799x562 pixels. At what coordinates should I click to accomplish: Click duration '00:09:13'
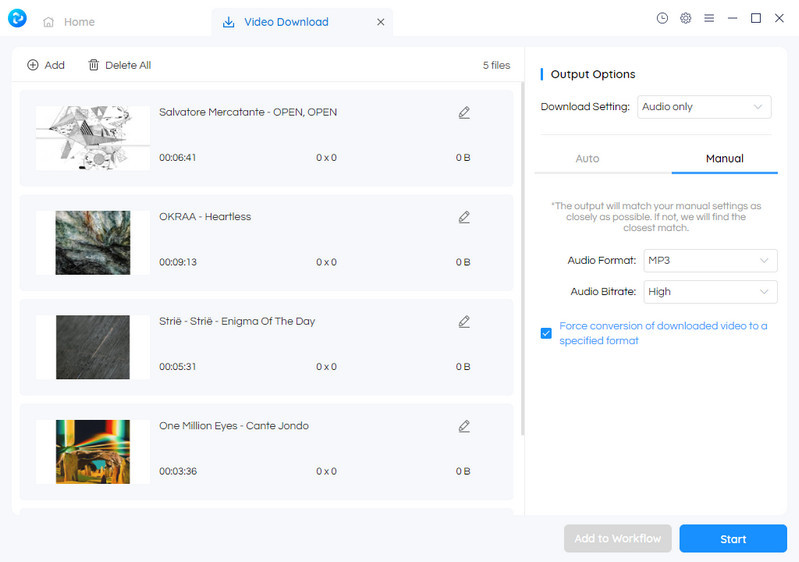pos(177,262)
